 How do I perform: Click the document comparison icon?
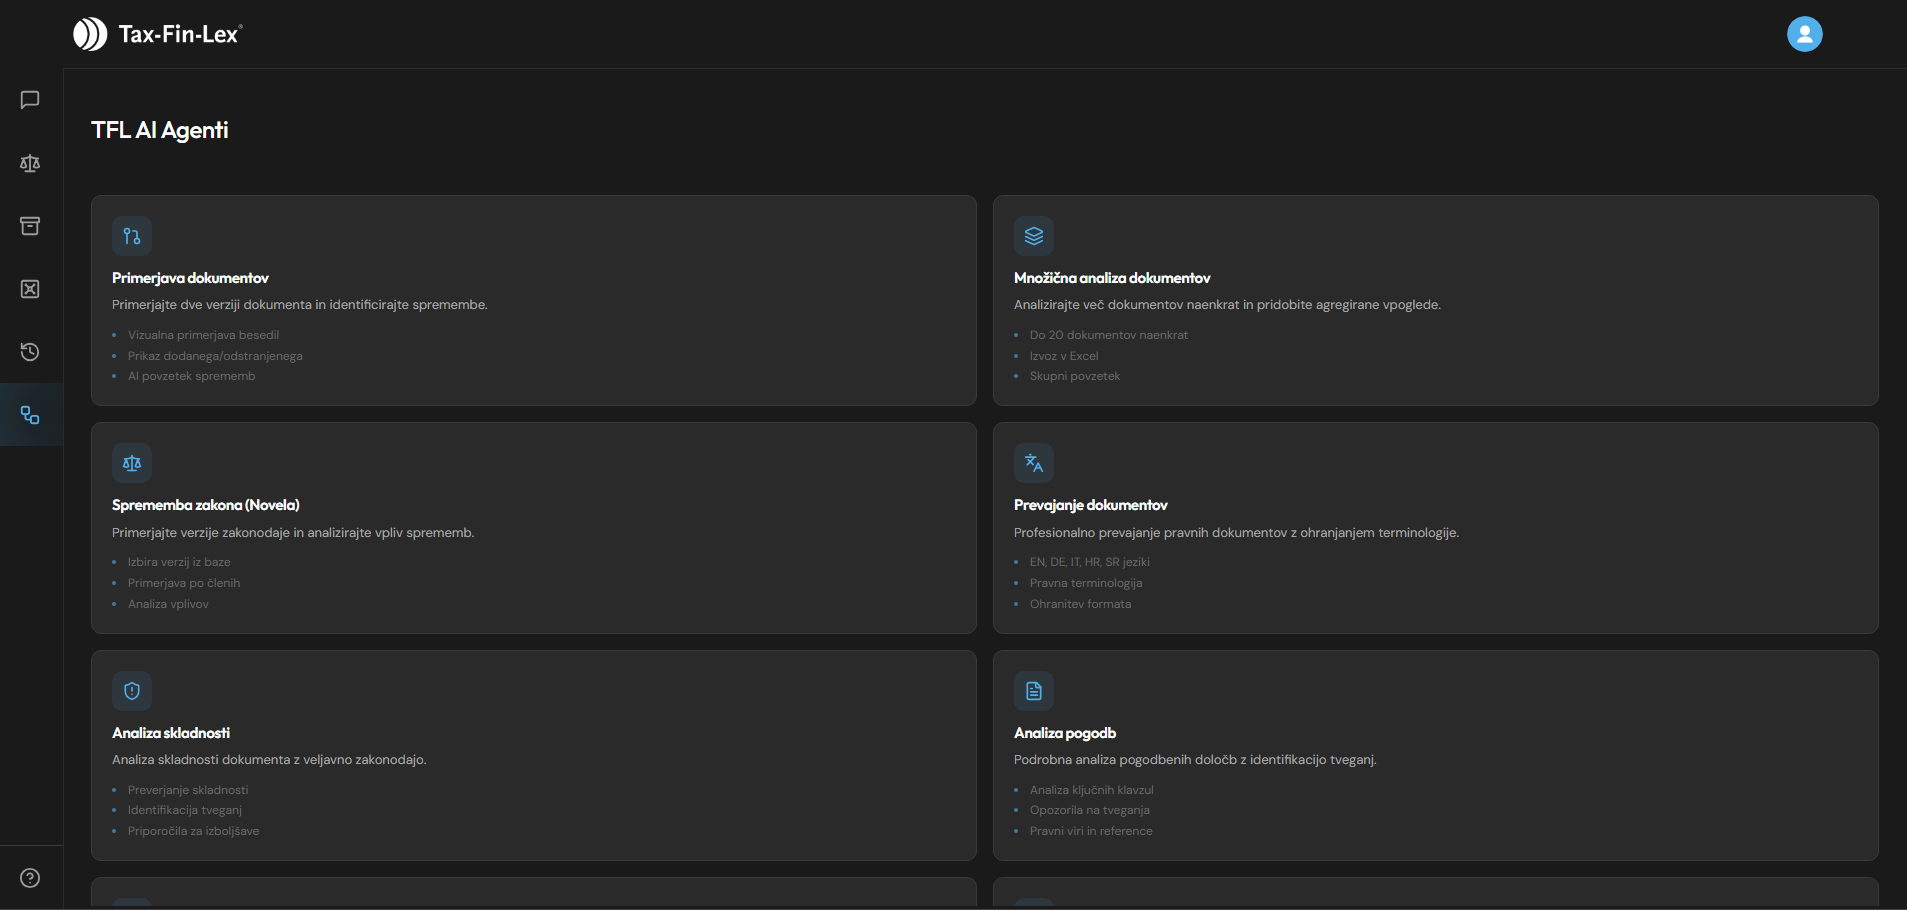click(132, 236)
